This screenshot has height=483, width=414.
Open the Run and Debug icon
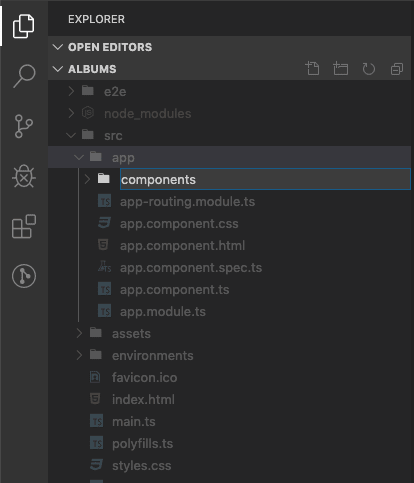click(24, 176)
